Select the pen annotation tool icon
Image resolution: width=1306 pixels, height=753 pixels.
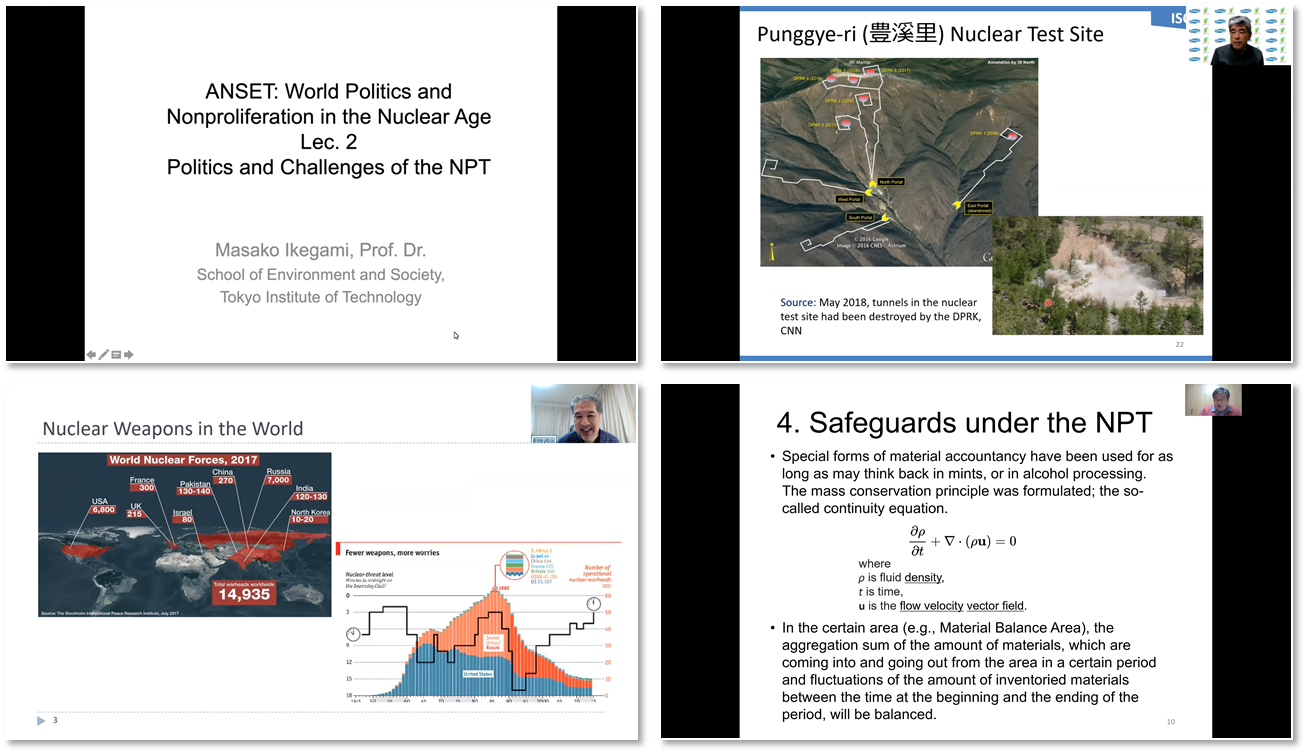[103, 354]
